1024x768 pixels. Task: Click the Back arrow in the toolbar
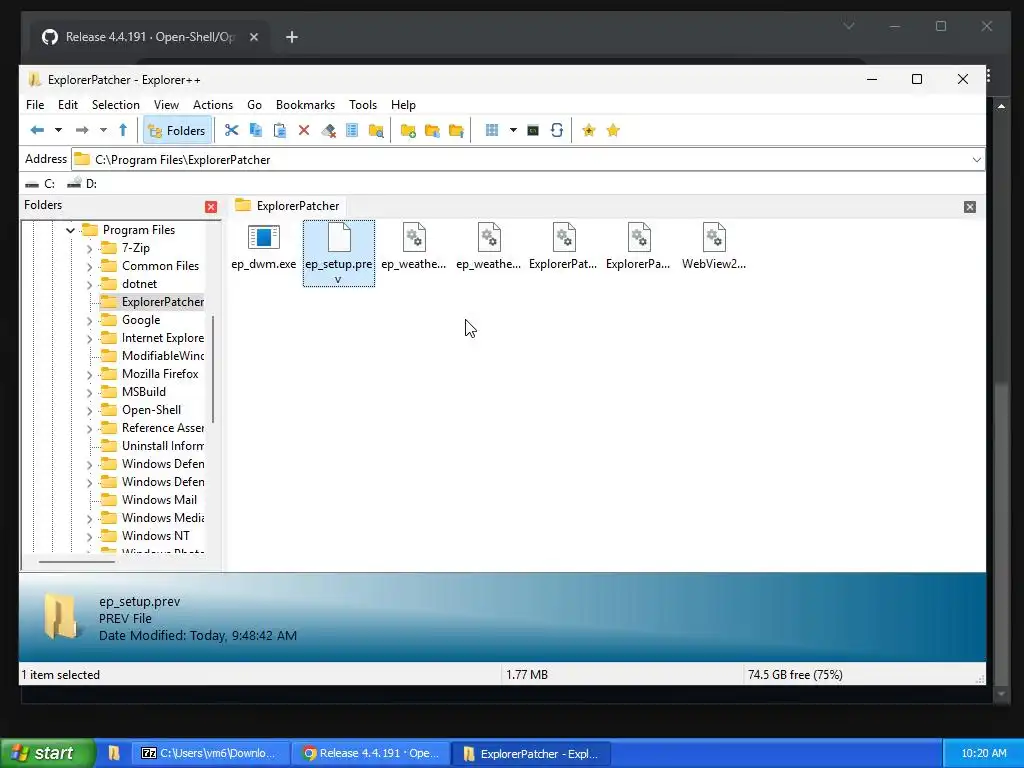[x=37, y=131]
